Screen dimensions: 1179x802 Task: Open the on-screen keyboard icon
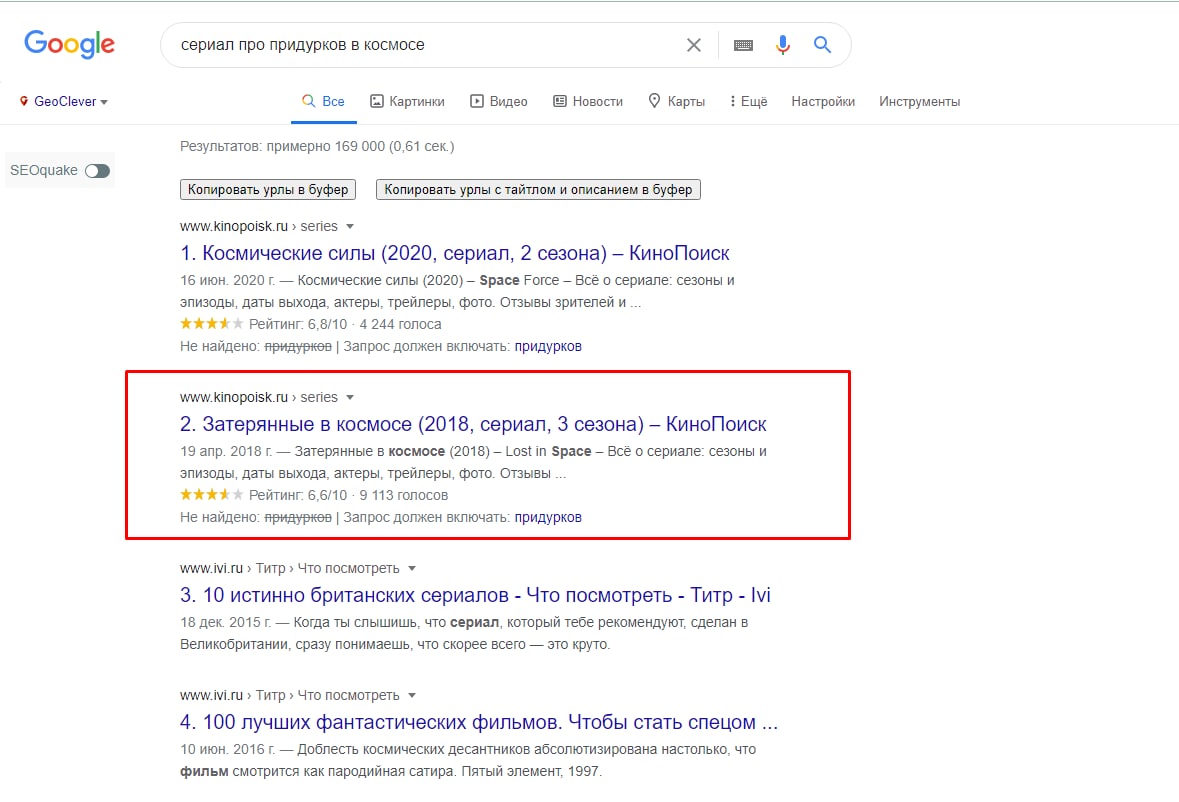click(743, 45)
